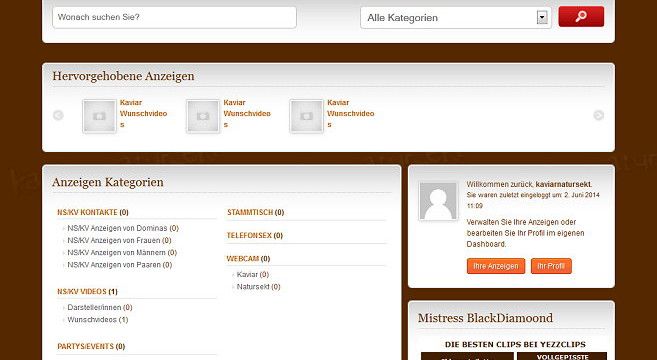Show next featured ads with right arrow
Screen dimensions: 657x360
[x=599, y=115]
